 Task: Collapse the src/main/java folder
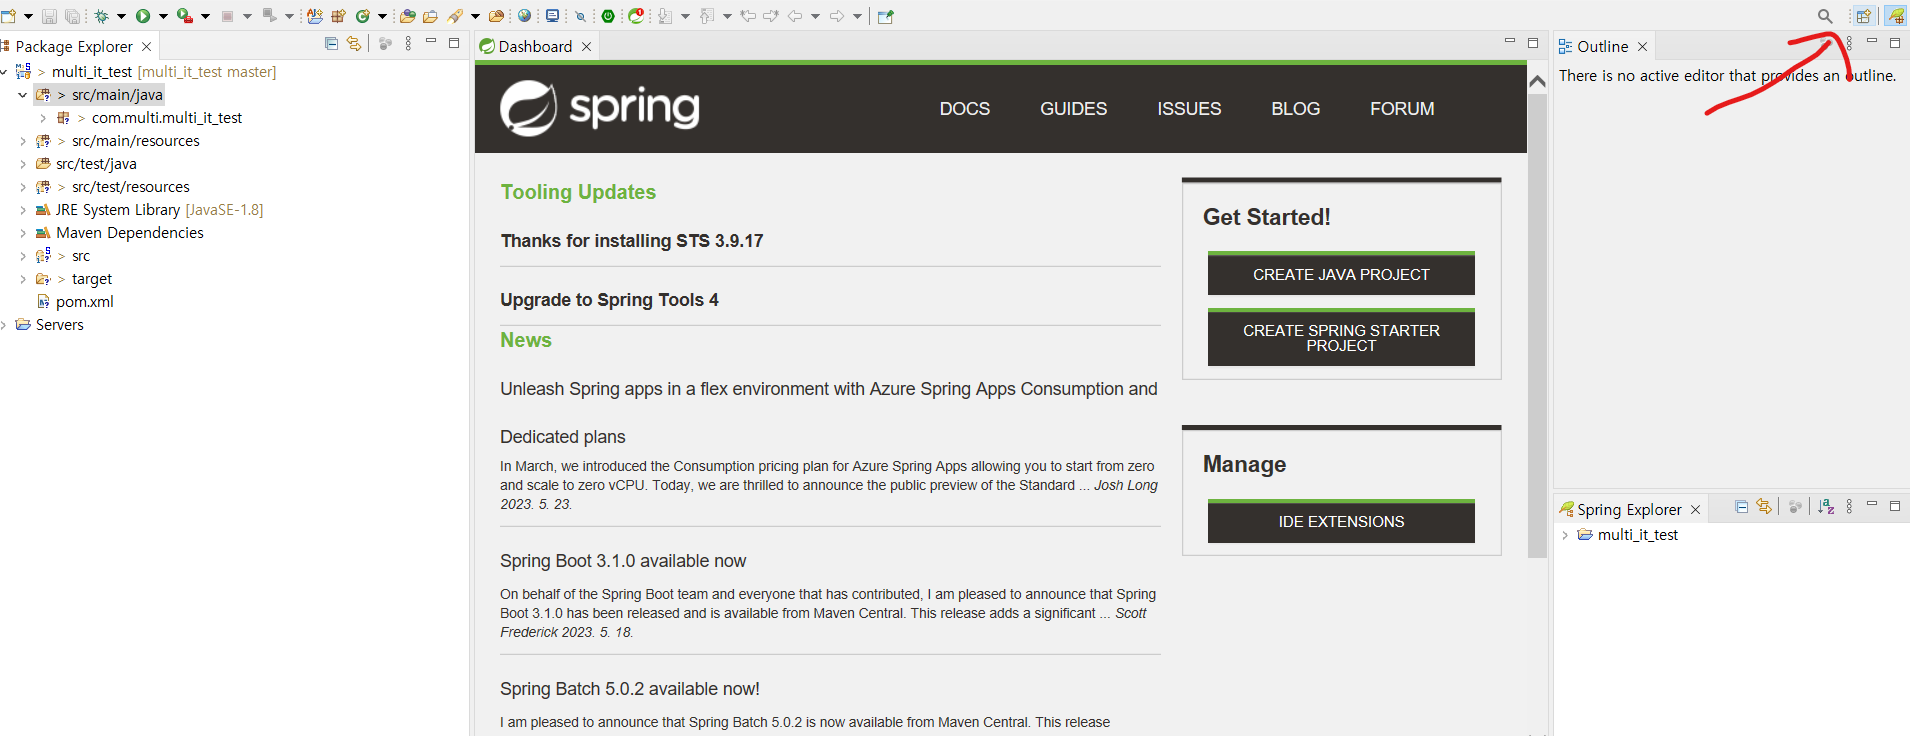tap(23, 95)
